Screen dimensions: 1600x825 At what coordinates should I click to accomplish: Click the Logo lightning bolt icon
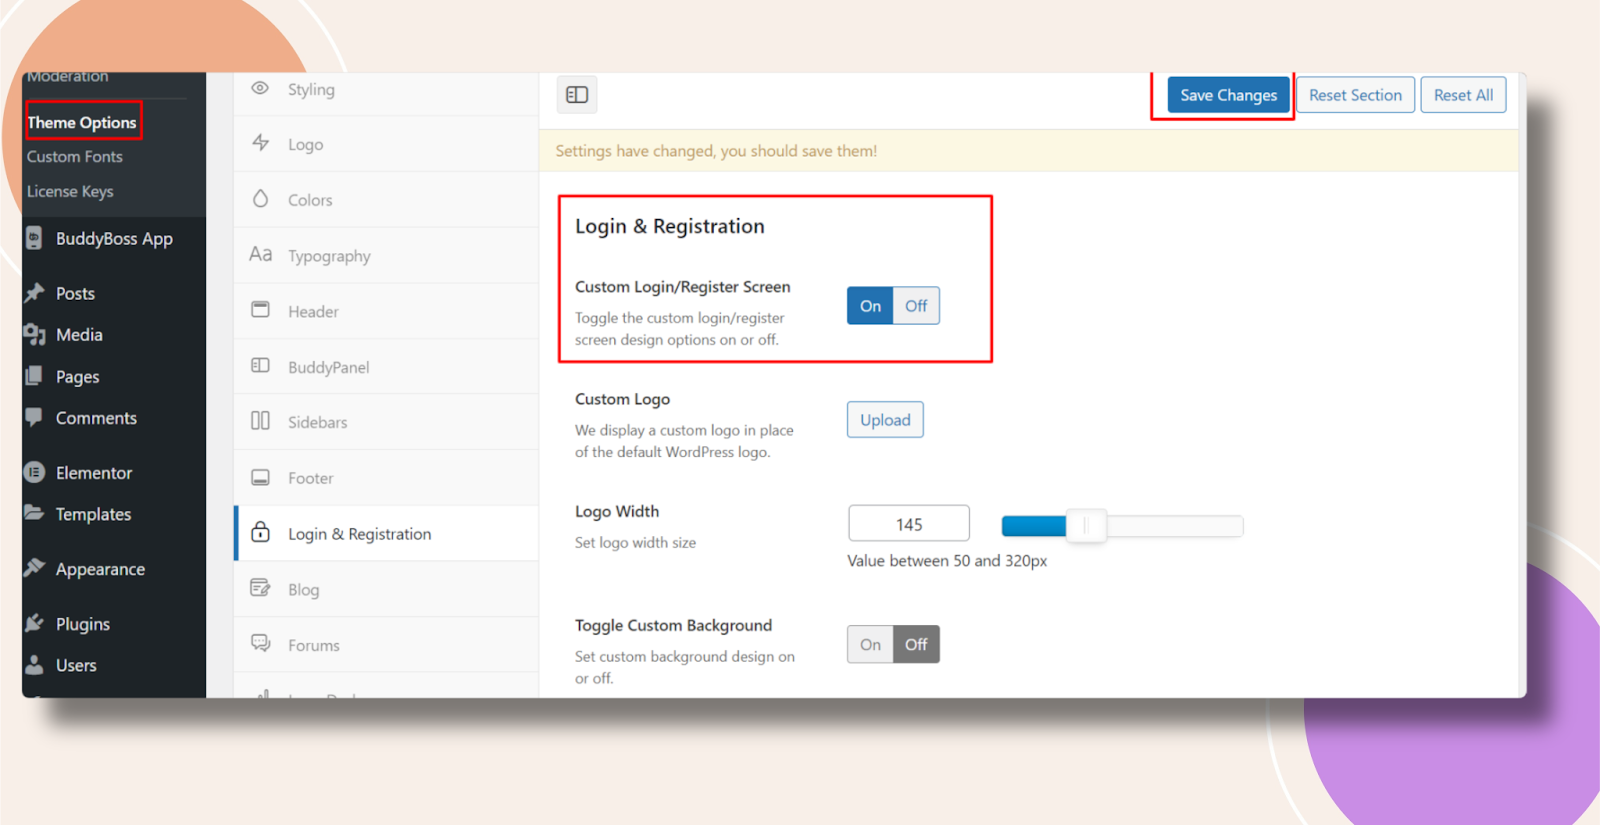(x=261, y=143)
